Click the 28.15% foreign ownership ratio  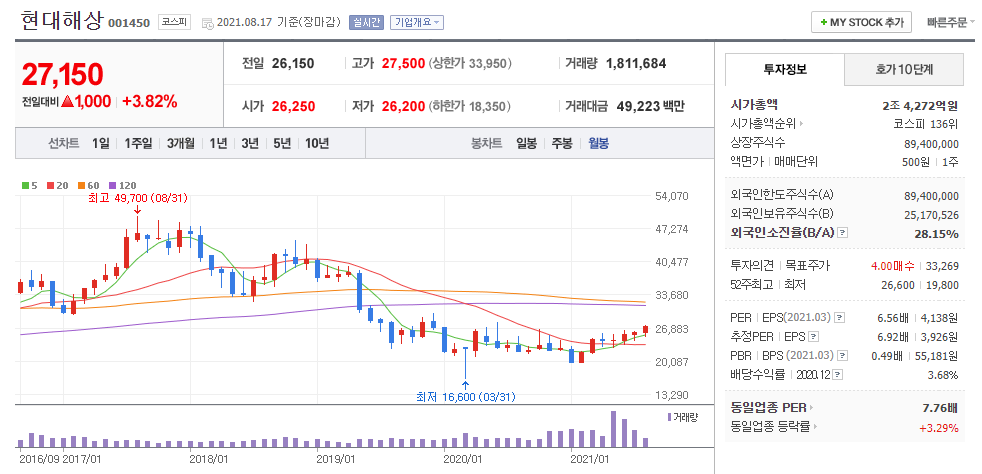[x=938, y=234]
